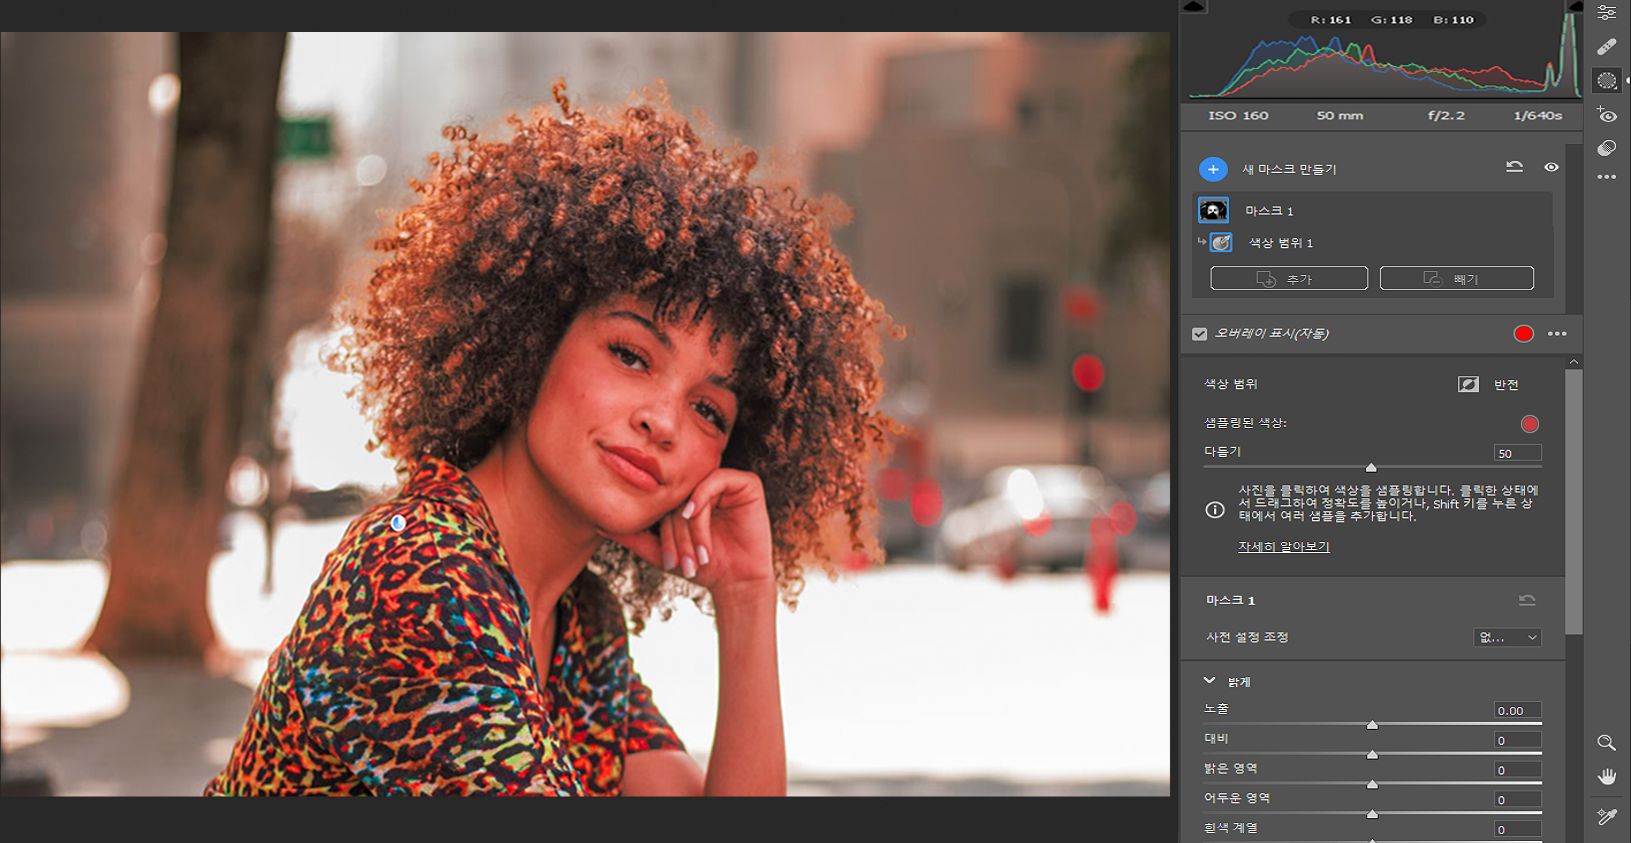1631x843 pixels.
Task: Click the 노출 slider handle
Action: (x=1372, y=724)
